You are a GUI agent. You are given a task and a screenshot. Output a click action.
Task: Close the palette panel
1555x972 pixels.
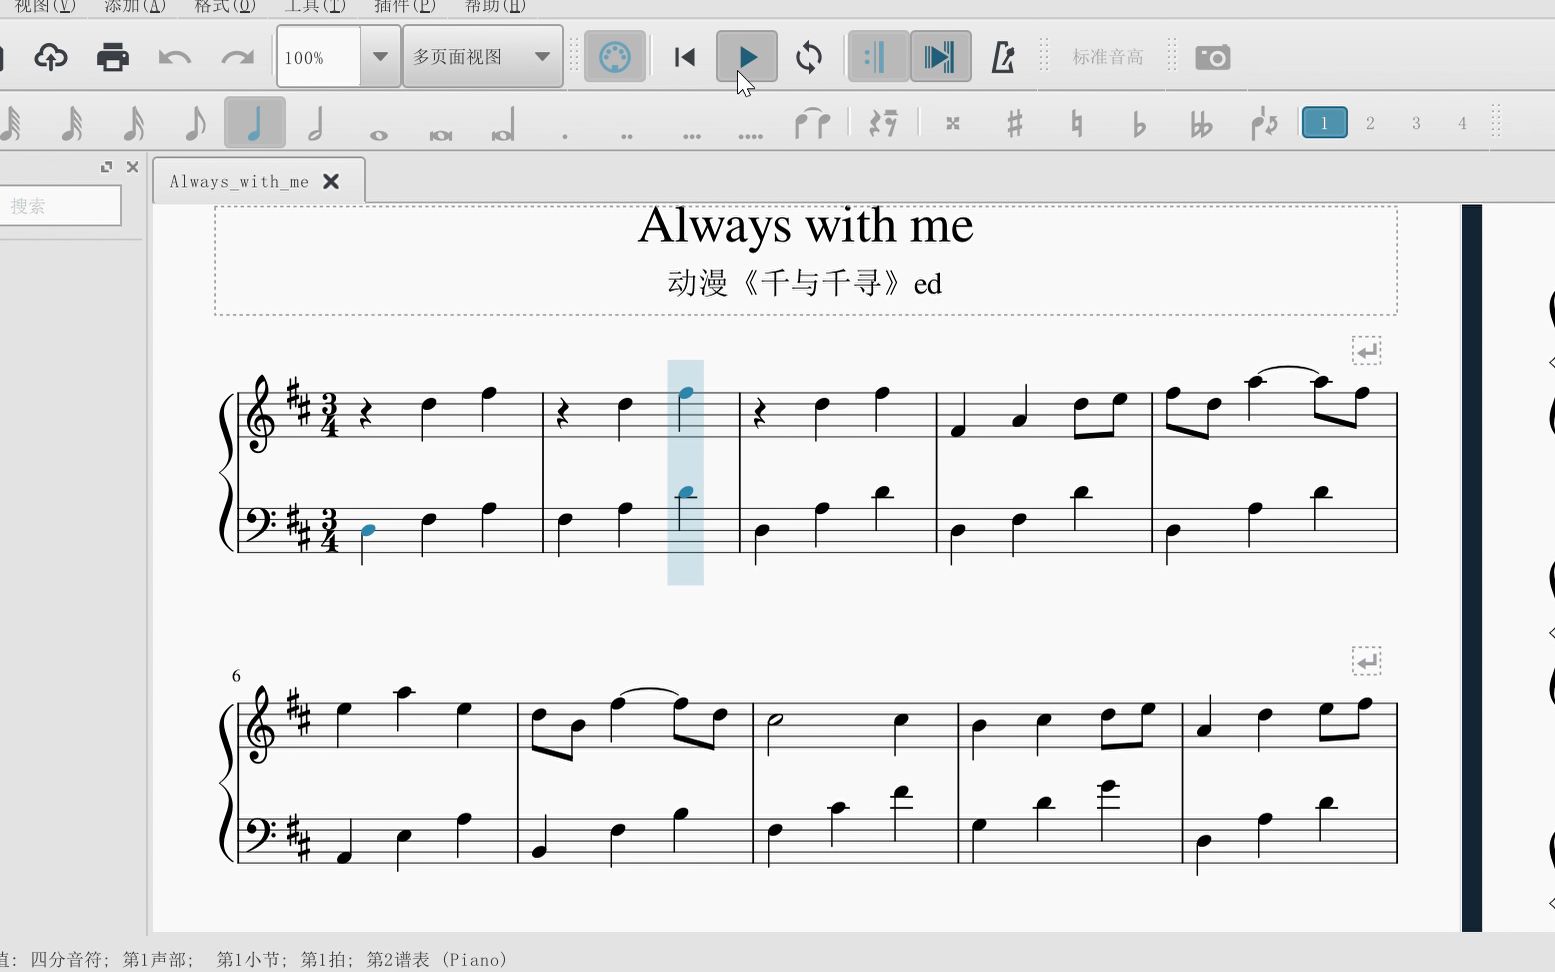pos(132,167)
